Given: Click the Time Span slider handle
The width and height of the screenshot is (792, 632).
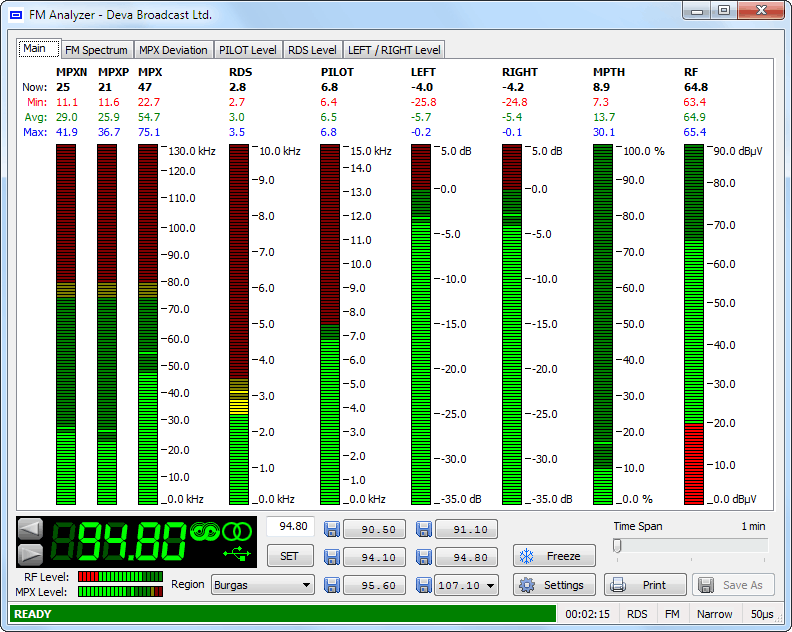Looking at the screenshot, I should point(617,545).
